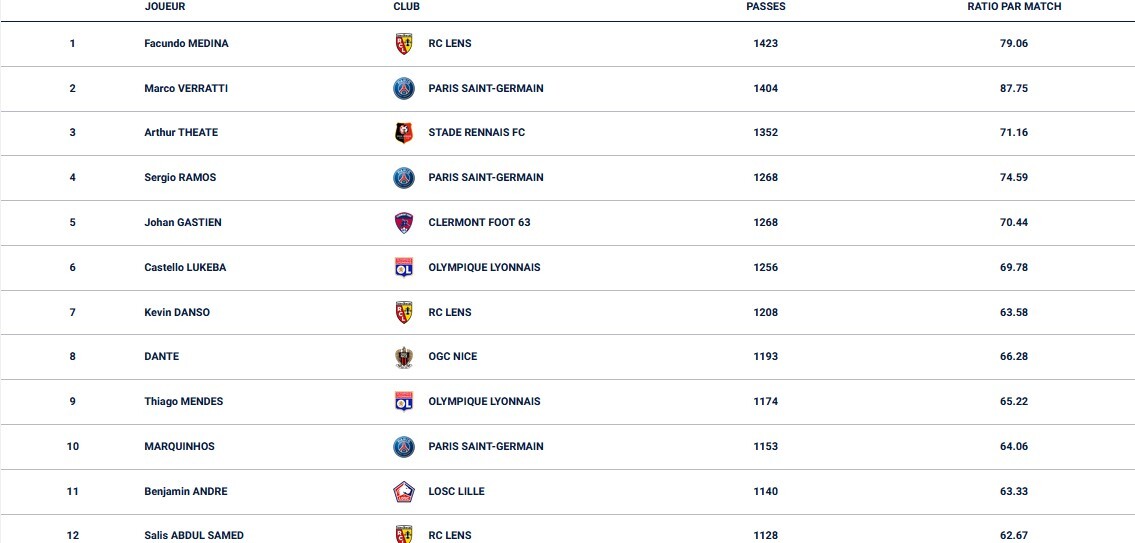
Task: Open Facundo MEDINA's player page
Action: [x=186, y=44]
